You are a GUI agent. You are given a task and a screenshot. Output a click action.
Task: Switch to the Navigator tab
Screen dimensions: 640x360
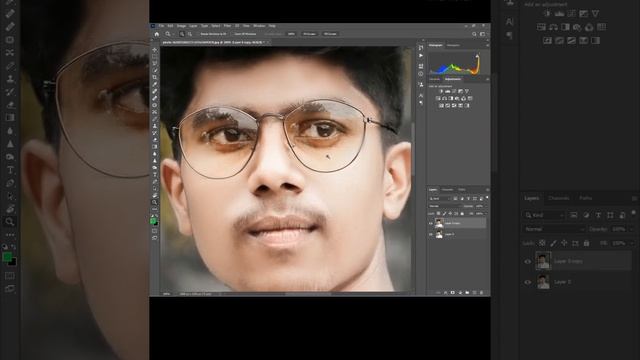(453, 45)
